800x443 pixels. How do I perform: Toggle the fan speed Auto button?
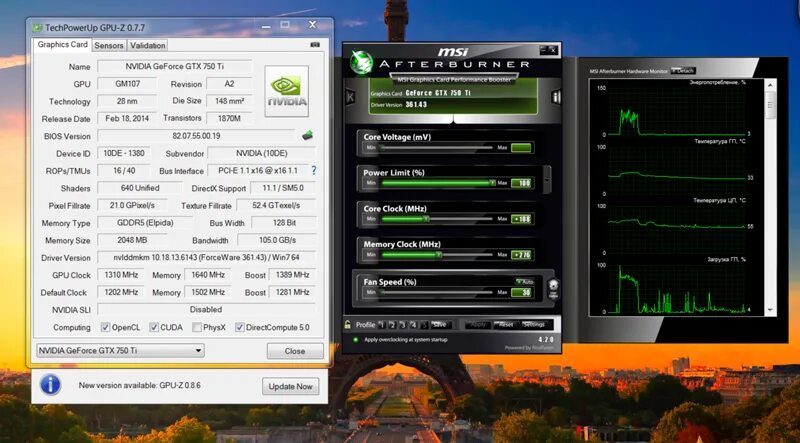(524, 281)
